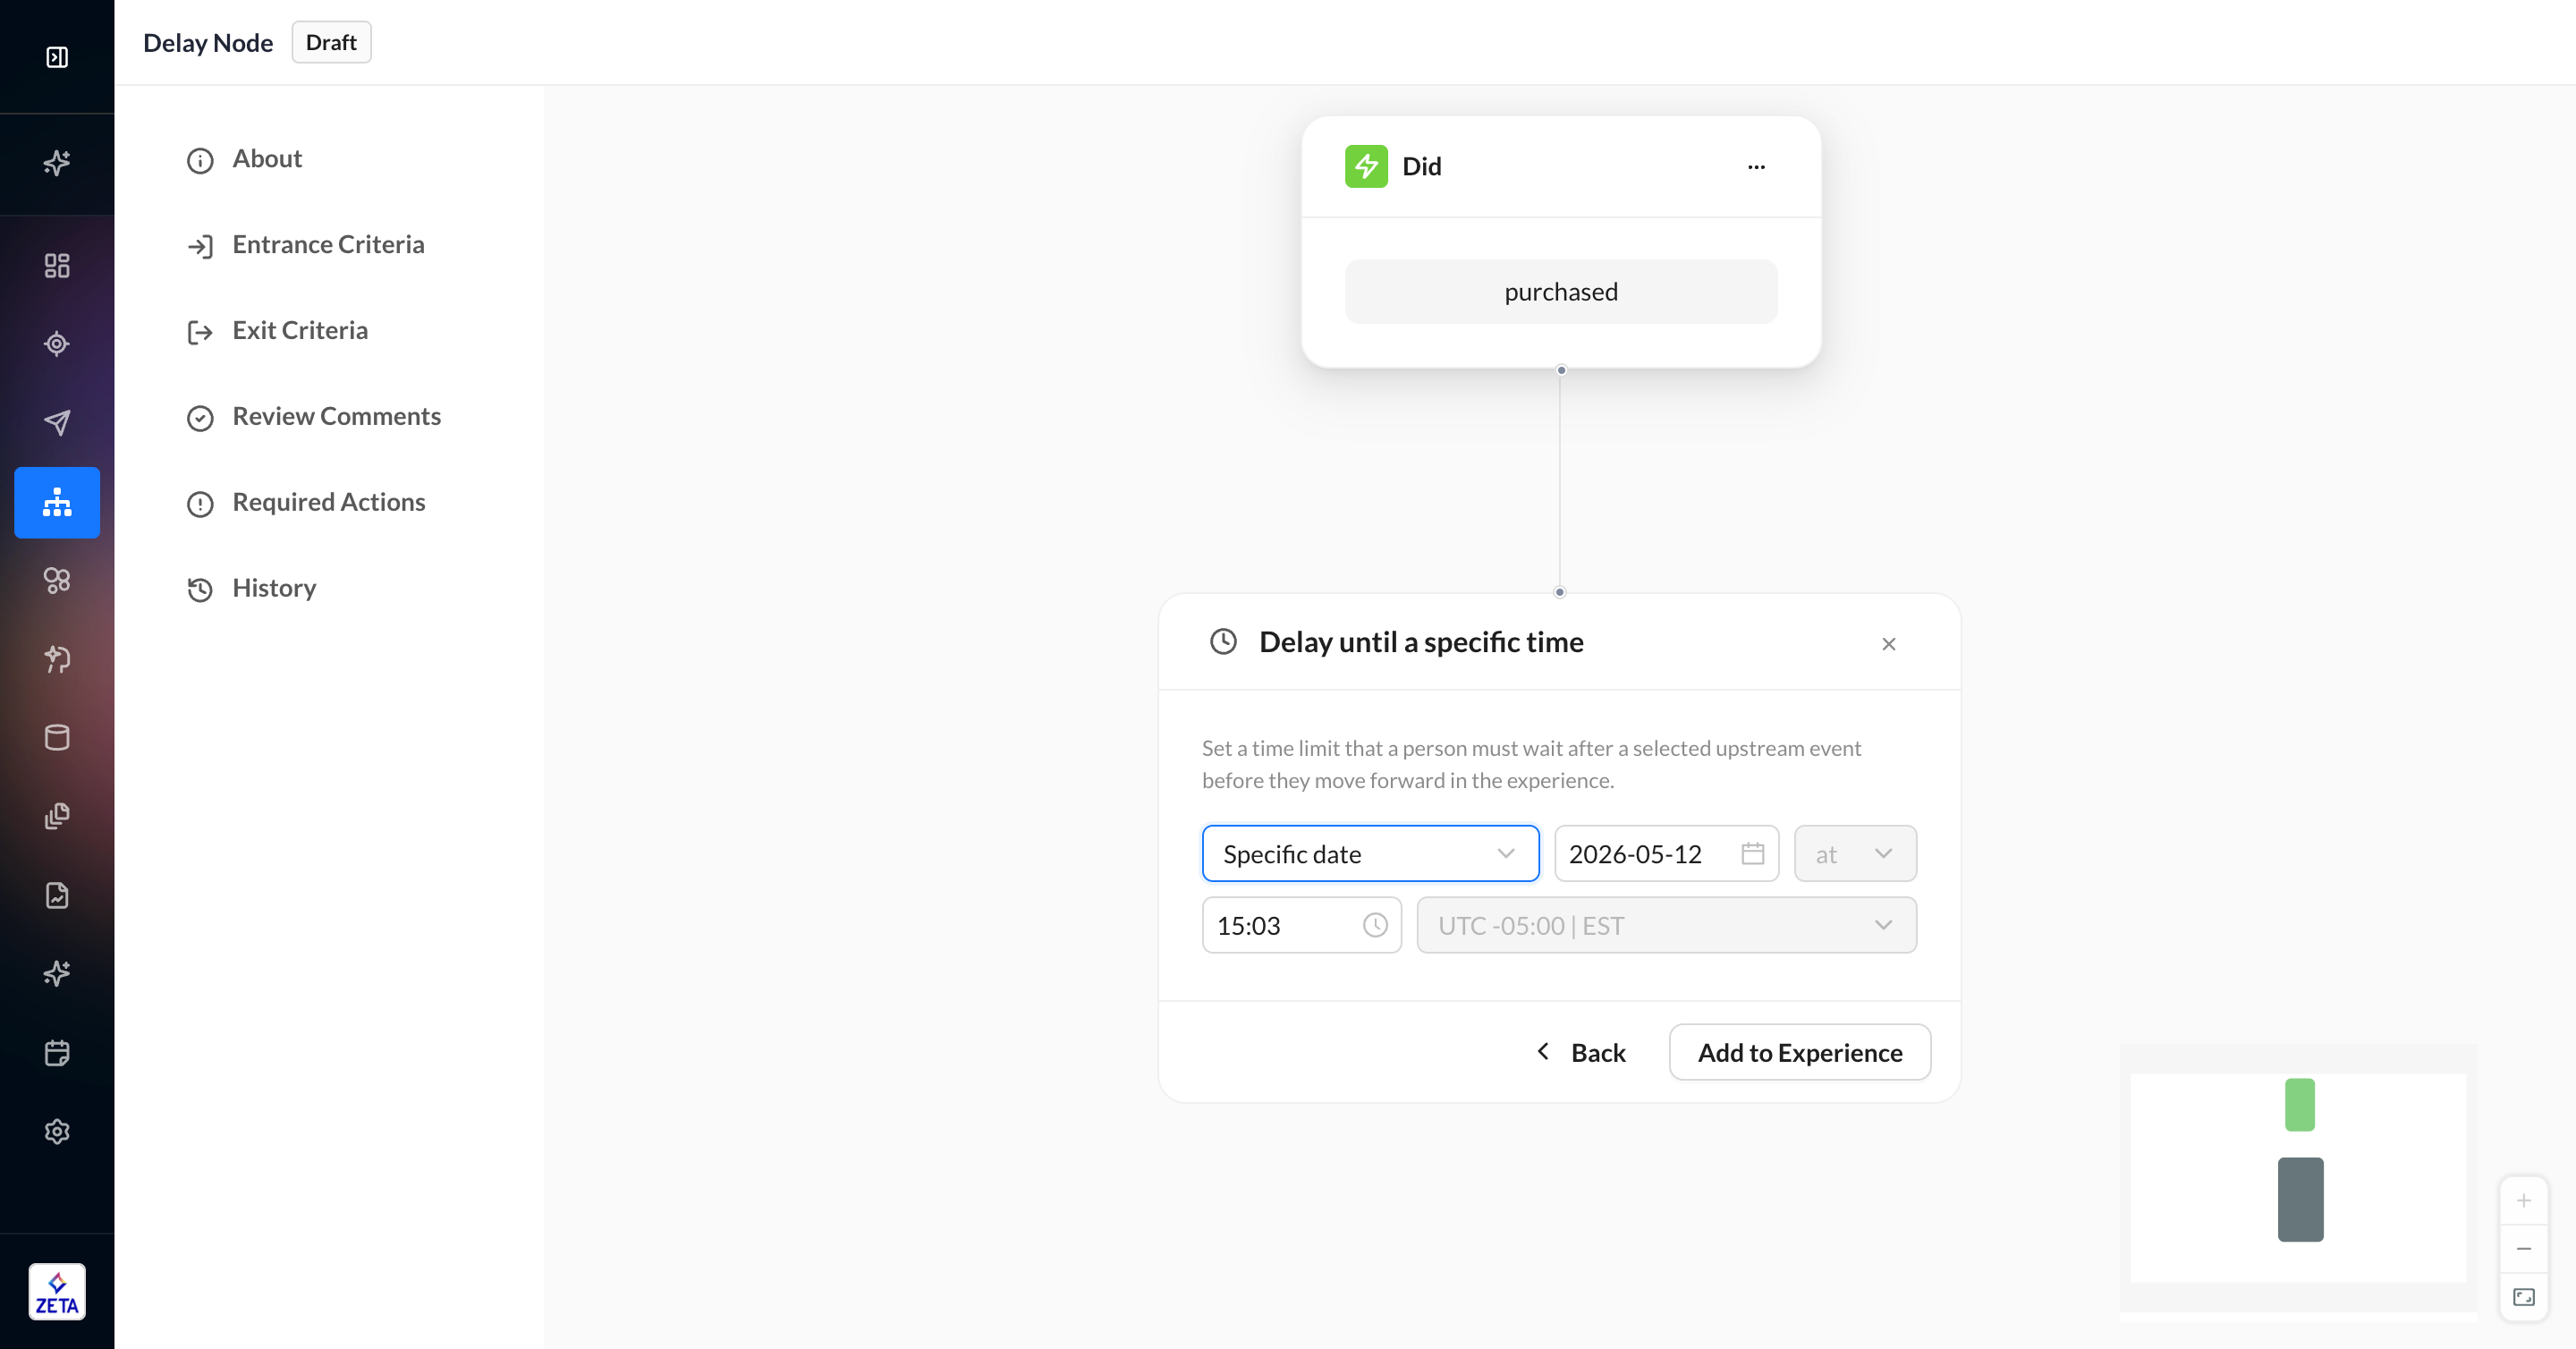Expand the Specific date dropdown
Screen dimensions: 2576x1349
coord(1370,854)
